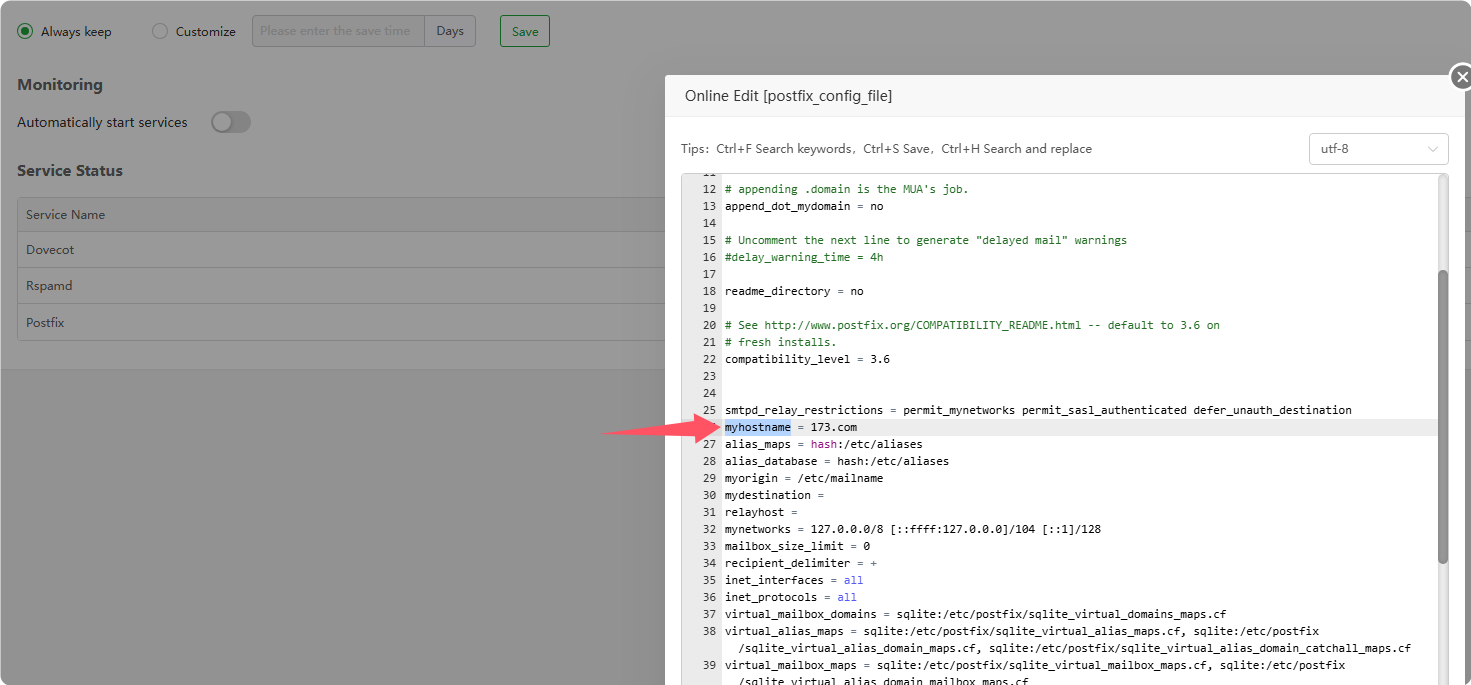
Task: Click the code editor vertical scrollbar
Action: tap(1442, 415)
